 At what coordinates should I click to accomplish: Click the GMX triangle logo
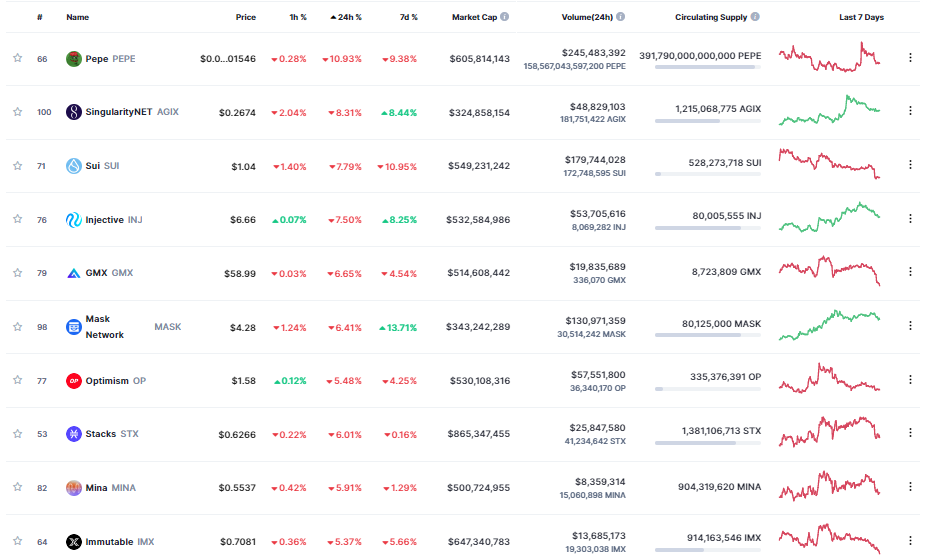[73, 273]
